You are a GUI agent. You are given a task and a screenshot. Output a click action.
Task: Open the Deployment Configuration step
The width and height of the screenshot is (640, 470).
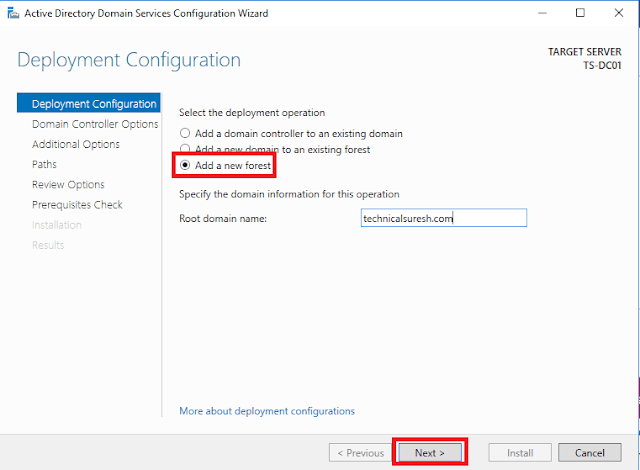[94, 104]
